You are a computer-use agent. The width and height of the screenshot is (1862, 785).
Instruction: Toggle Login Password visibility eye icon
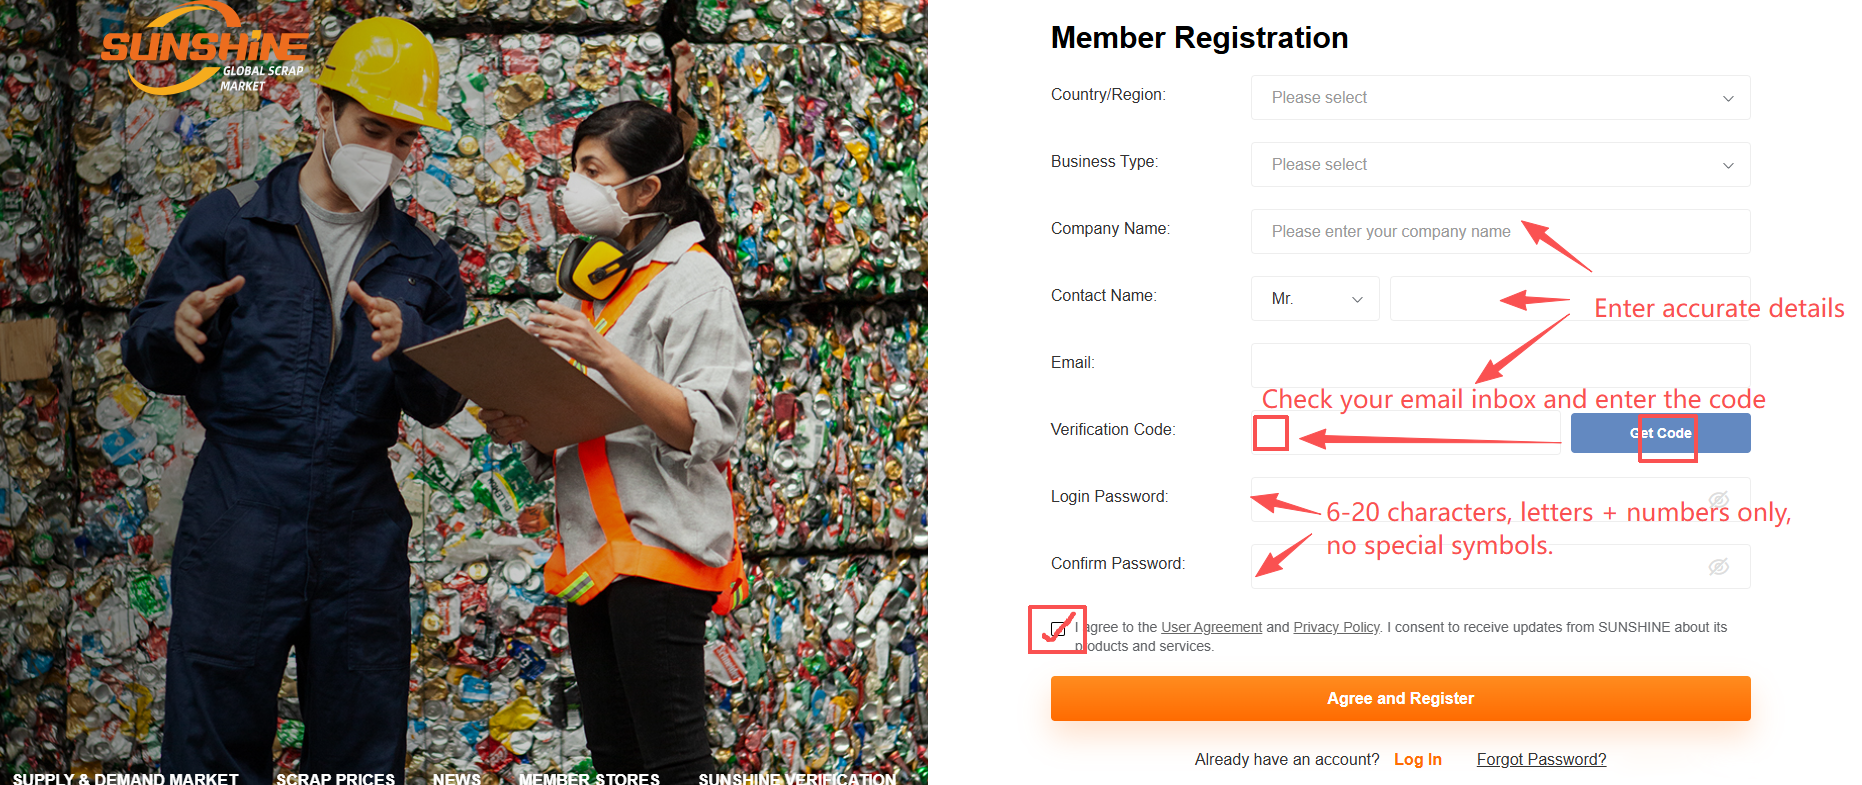click(x=1718, y=499)
